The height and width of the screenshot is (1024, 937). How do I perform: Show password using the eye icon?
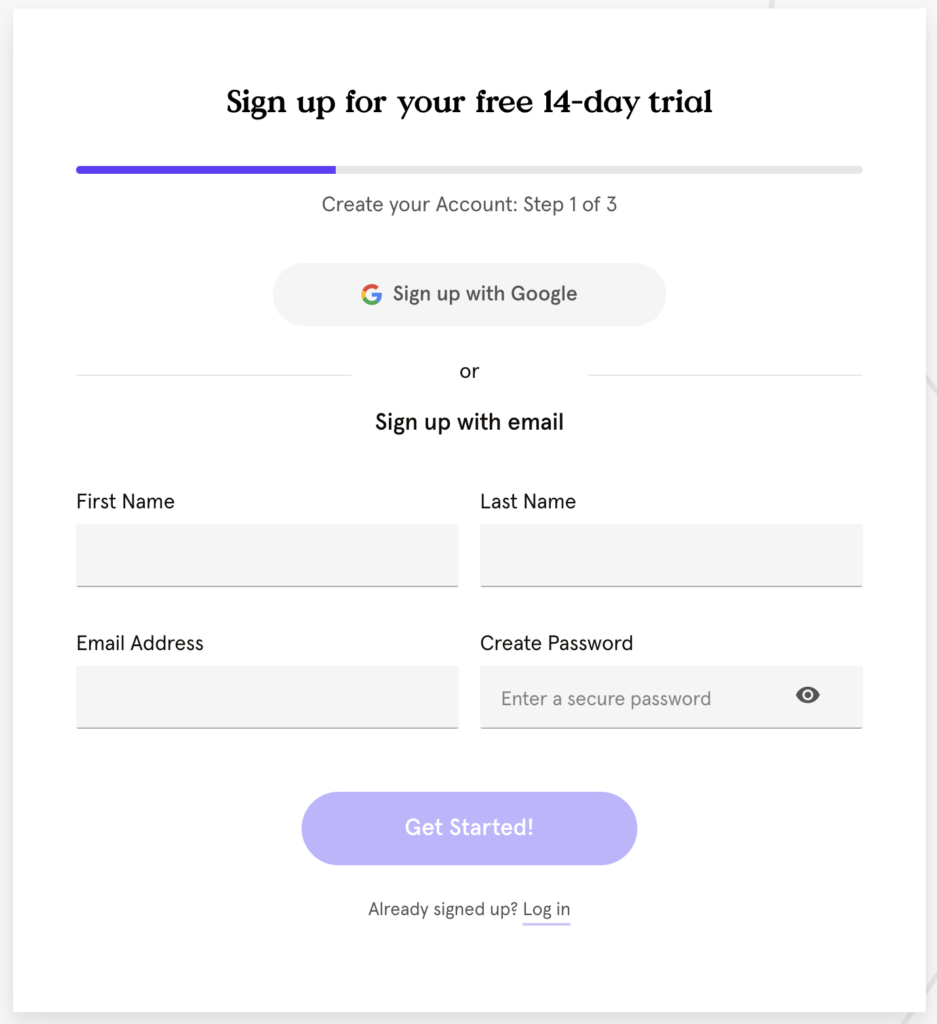(x=808, y=696)
